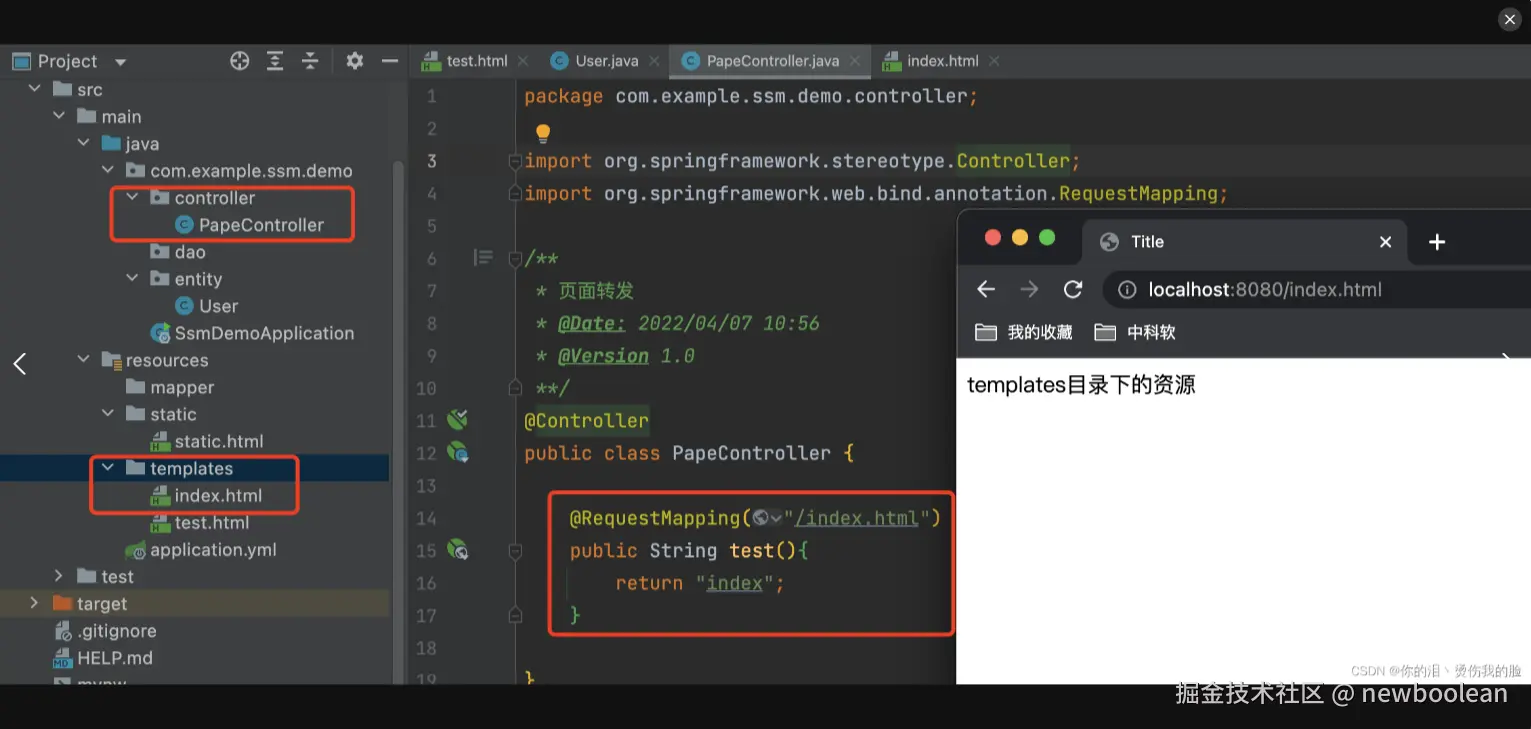Click the "index" return value link
This screenshot has height=729, width=1531.
[735, 583]
